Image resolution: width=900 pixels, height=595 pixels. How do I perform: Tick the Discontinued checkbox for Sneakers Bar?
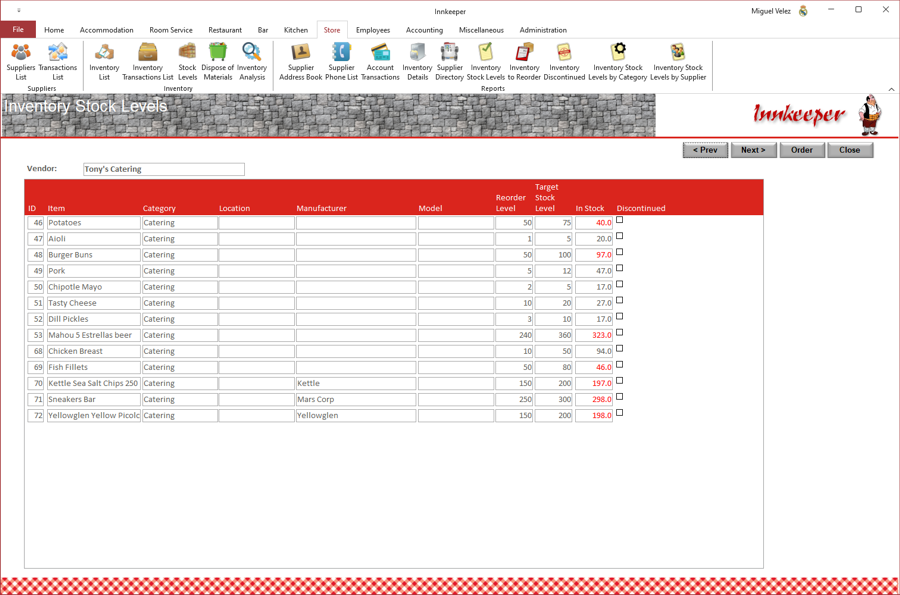(619, 396)
